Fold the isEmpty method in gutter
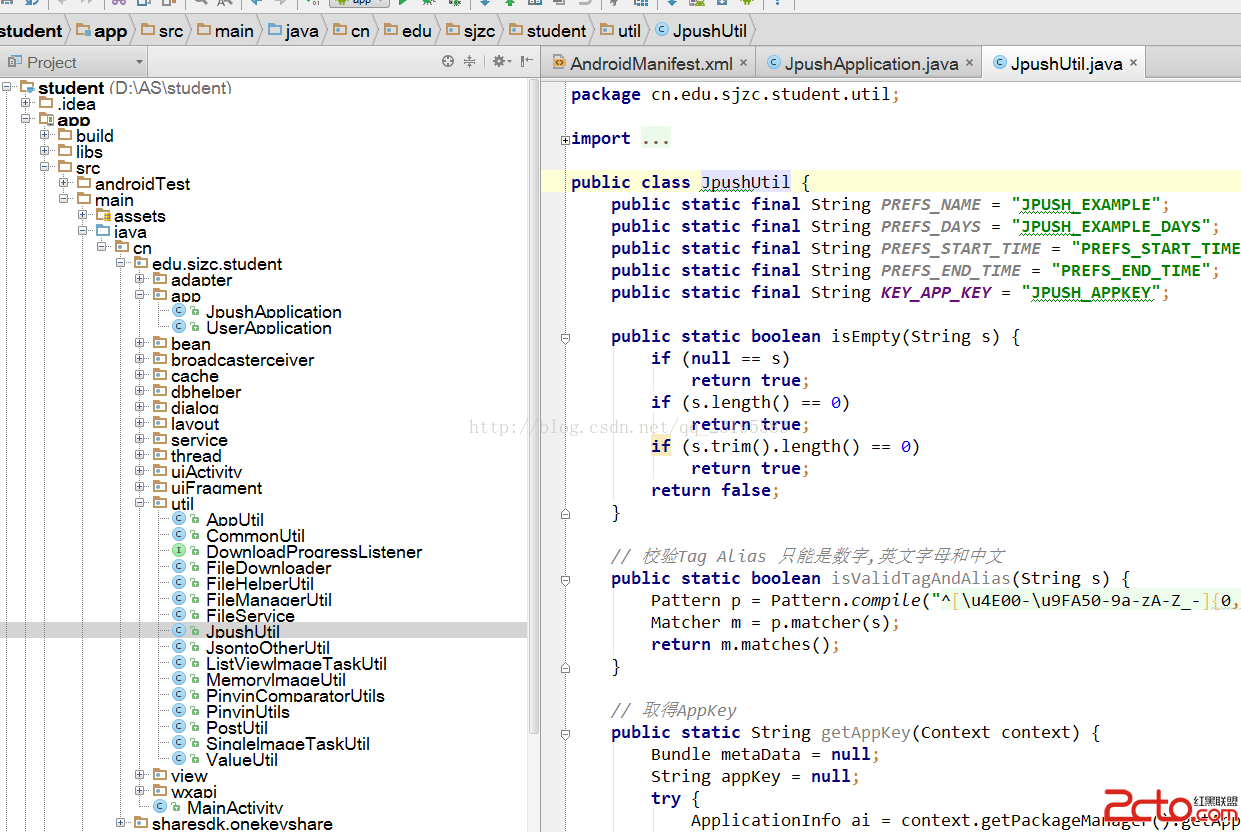This screenshot has height=832, width=1241. click(x=565, y=337)
